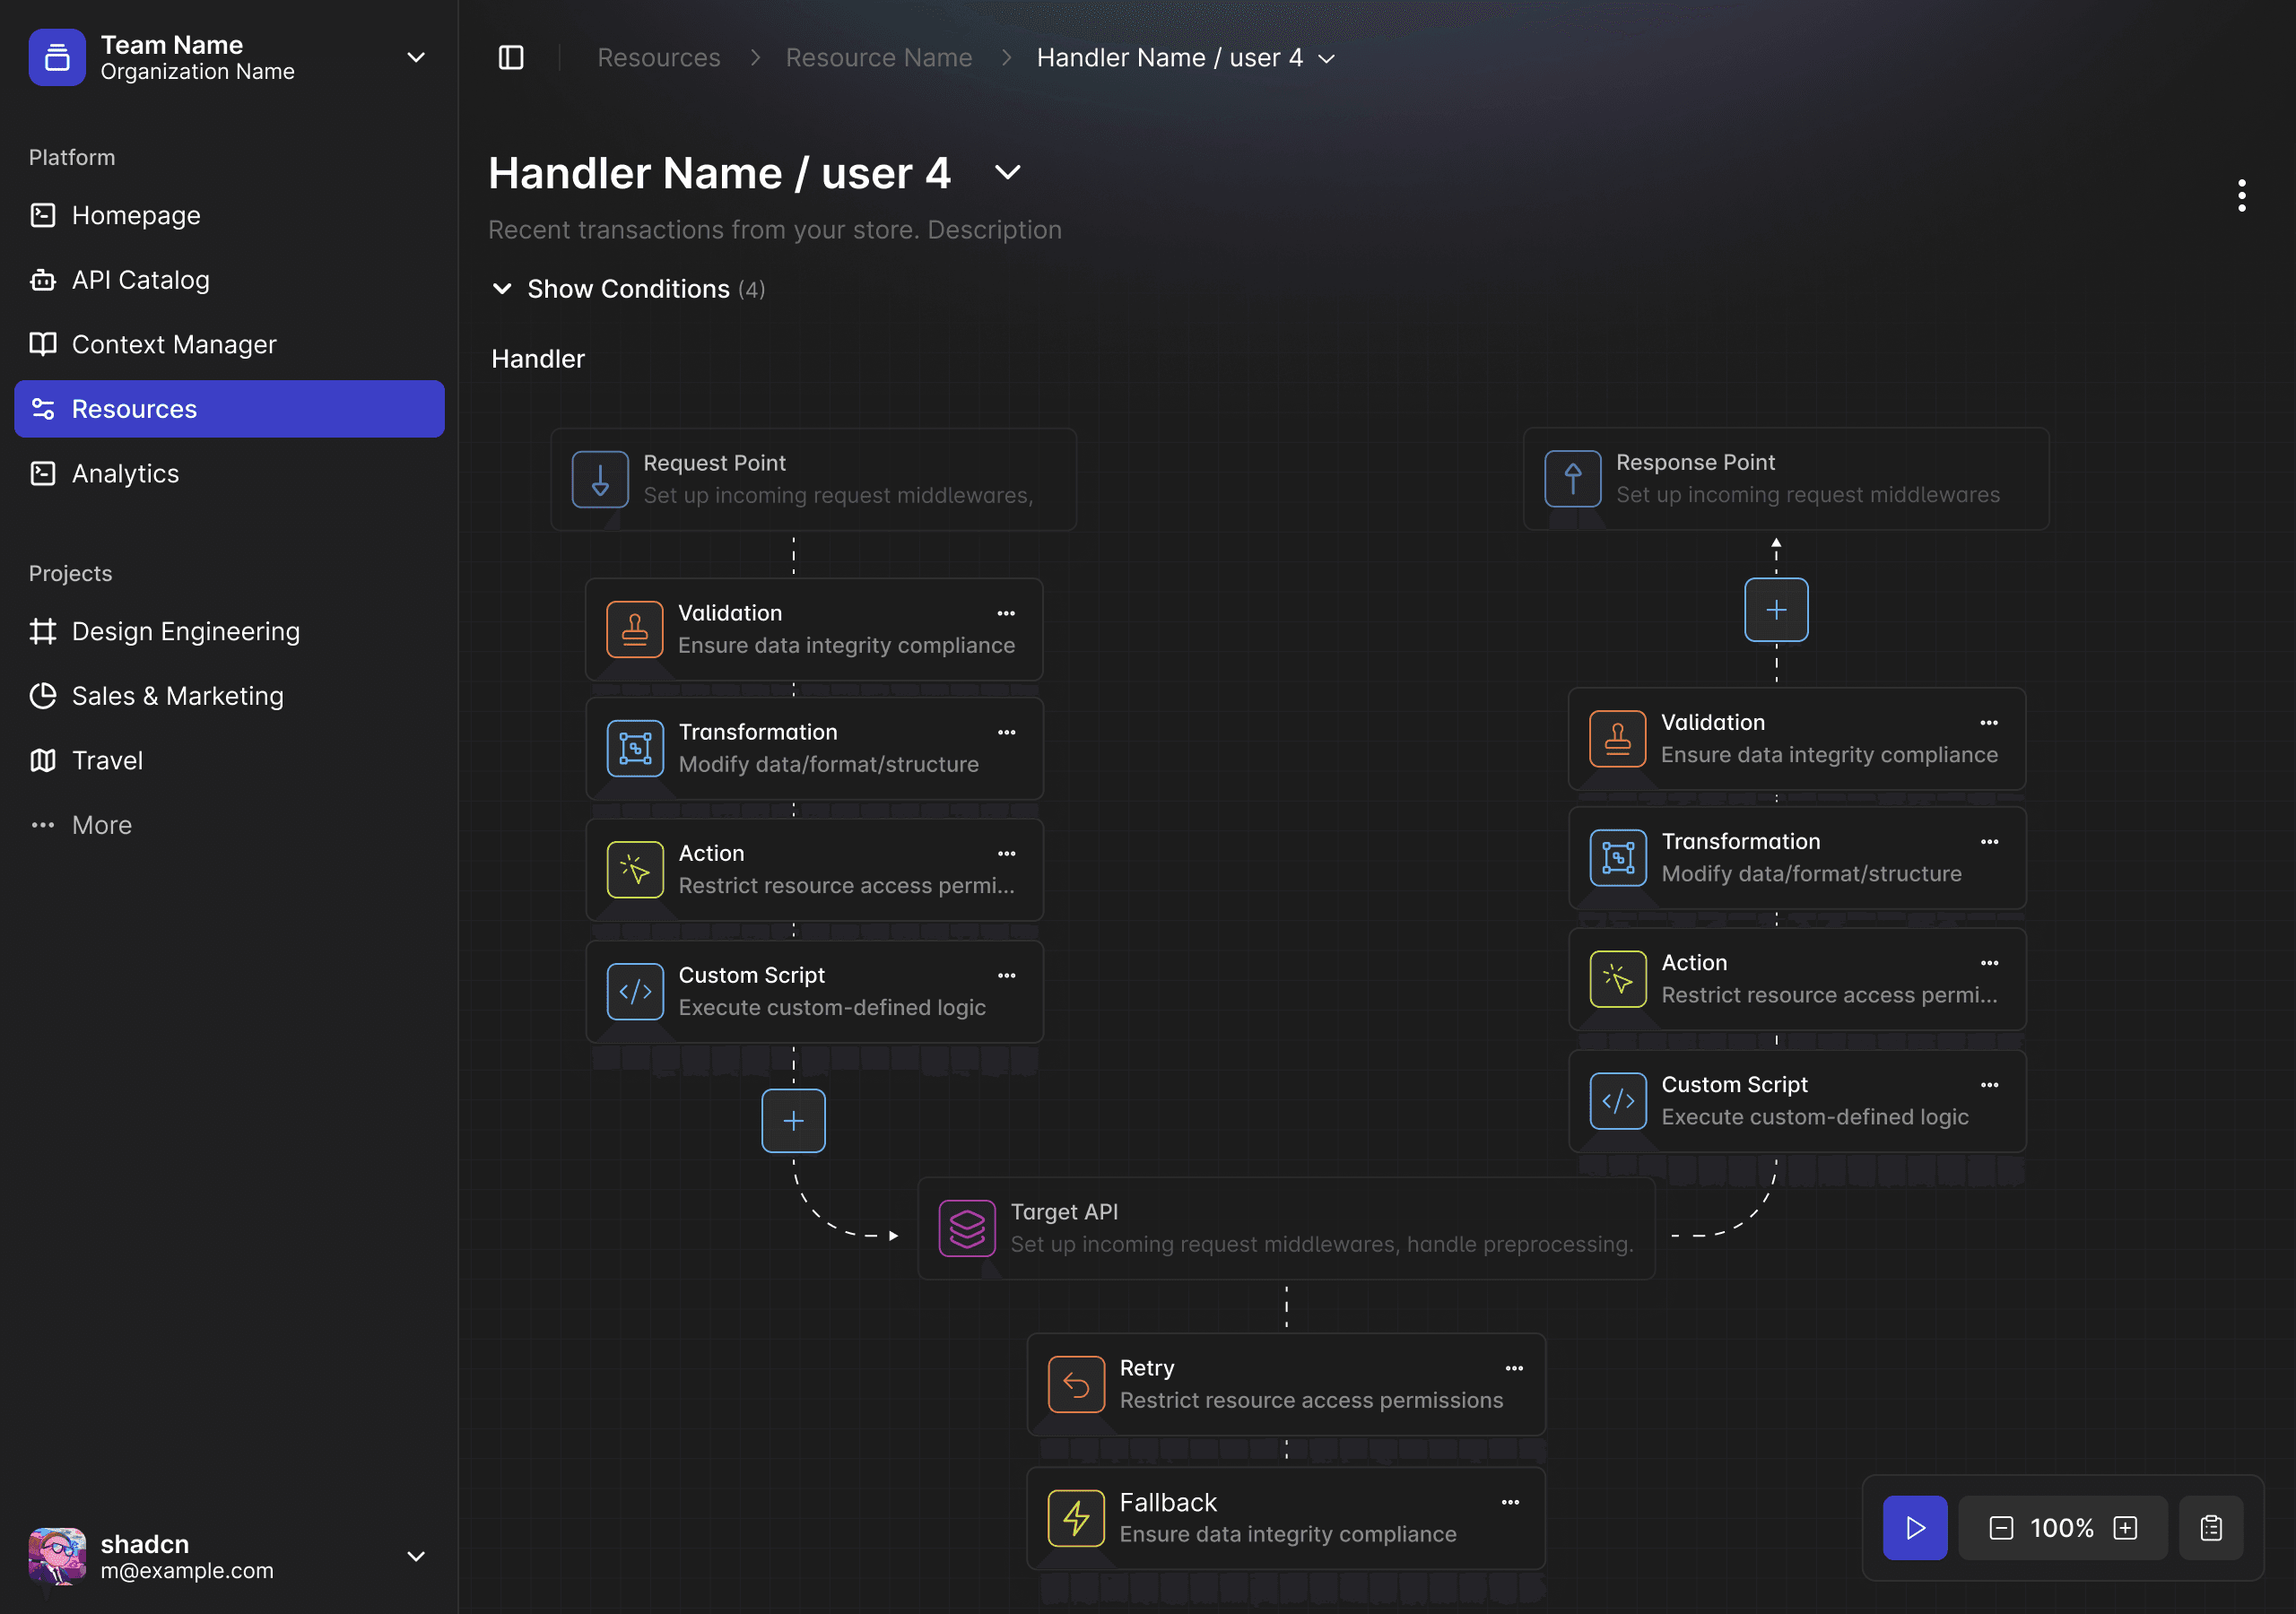
Task: Go to Resource Name breadcrumb link
Action: coord(879,58)
